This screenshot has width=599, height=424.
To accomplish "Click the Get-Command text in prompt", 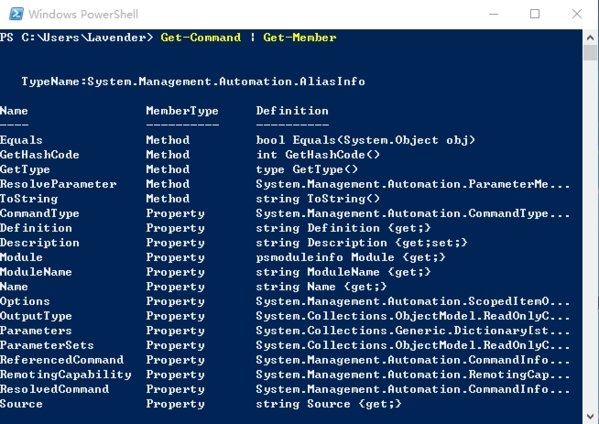I will 201,37.
